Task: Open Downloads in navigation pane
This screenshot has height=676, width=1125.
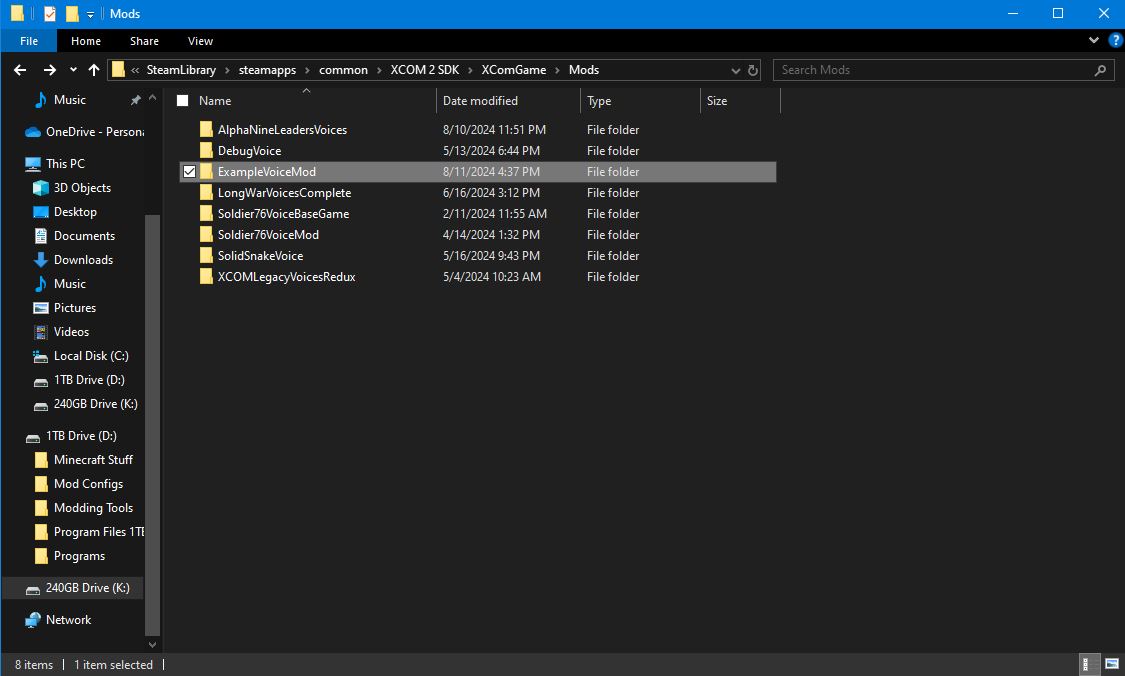Action: click(x=83, y=260)
